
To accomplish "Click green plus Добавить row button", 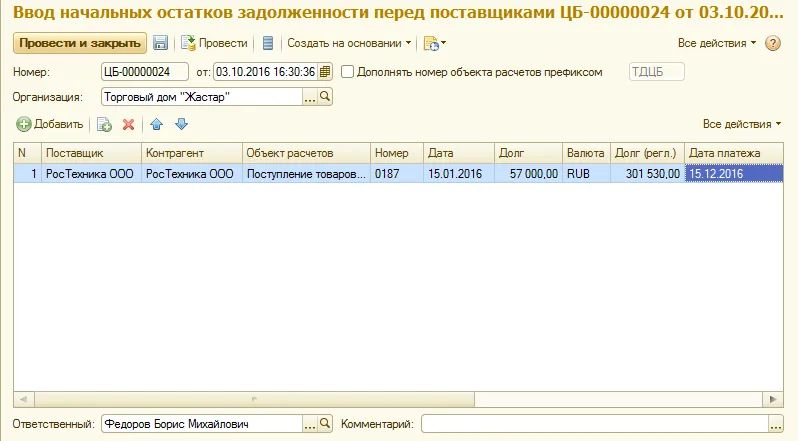I will (x=23, y=124).
